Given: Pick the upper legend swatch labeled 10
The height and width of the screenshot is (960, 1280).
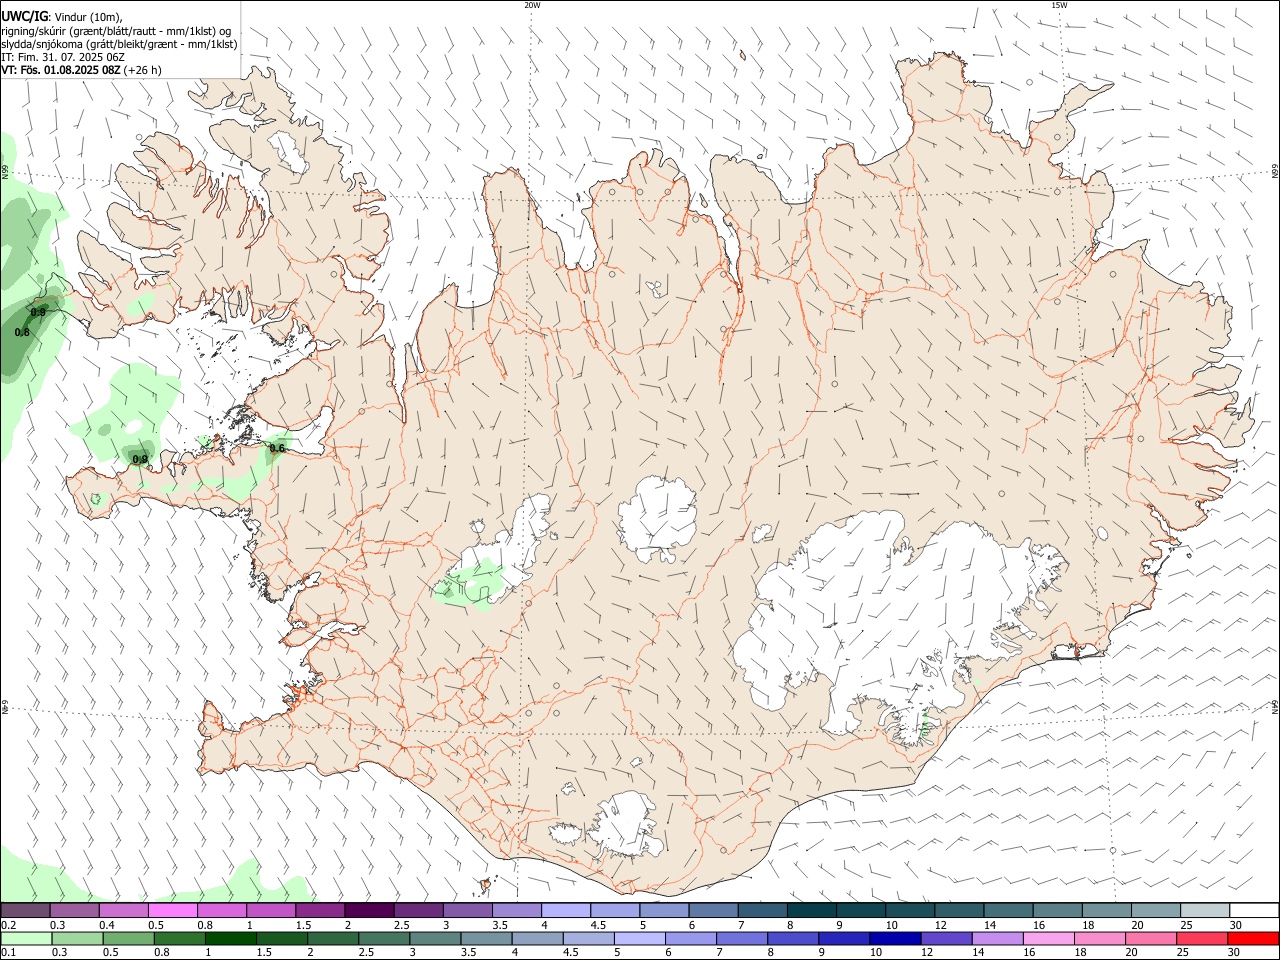Looking at the screenshot, I should click(x=910, y=910).
